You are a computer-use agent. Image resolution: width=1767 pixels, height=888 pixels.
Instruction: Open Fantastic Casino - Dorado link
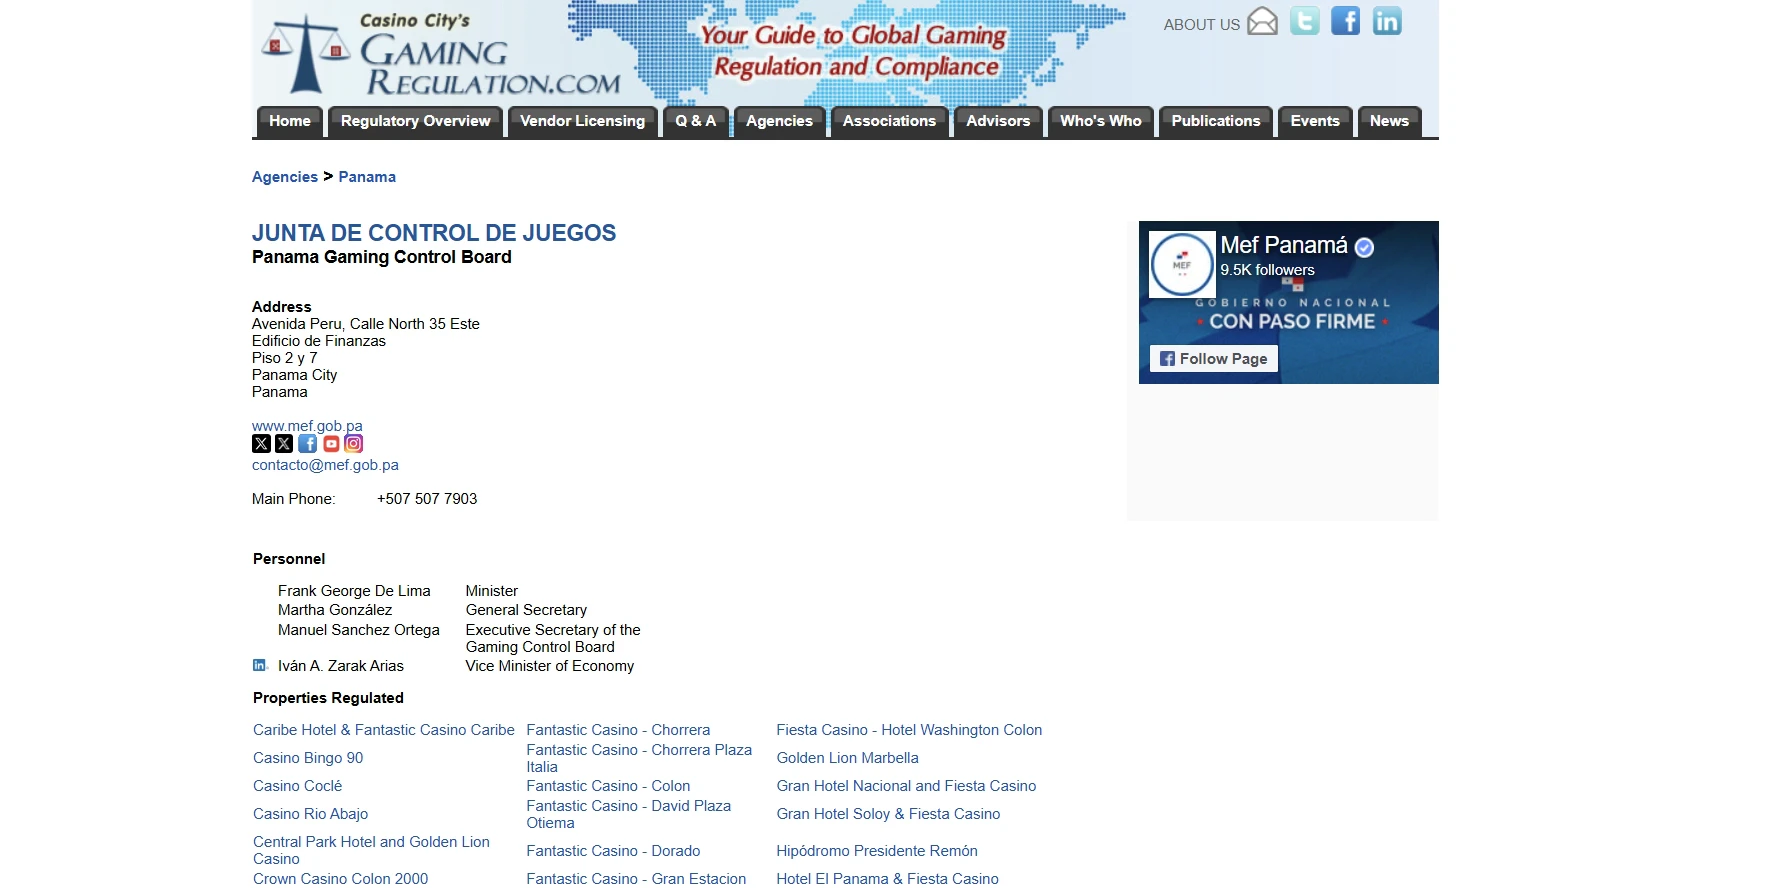tap(614, 851)
